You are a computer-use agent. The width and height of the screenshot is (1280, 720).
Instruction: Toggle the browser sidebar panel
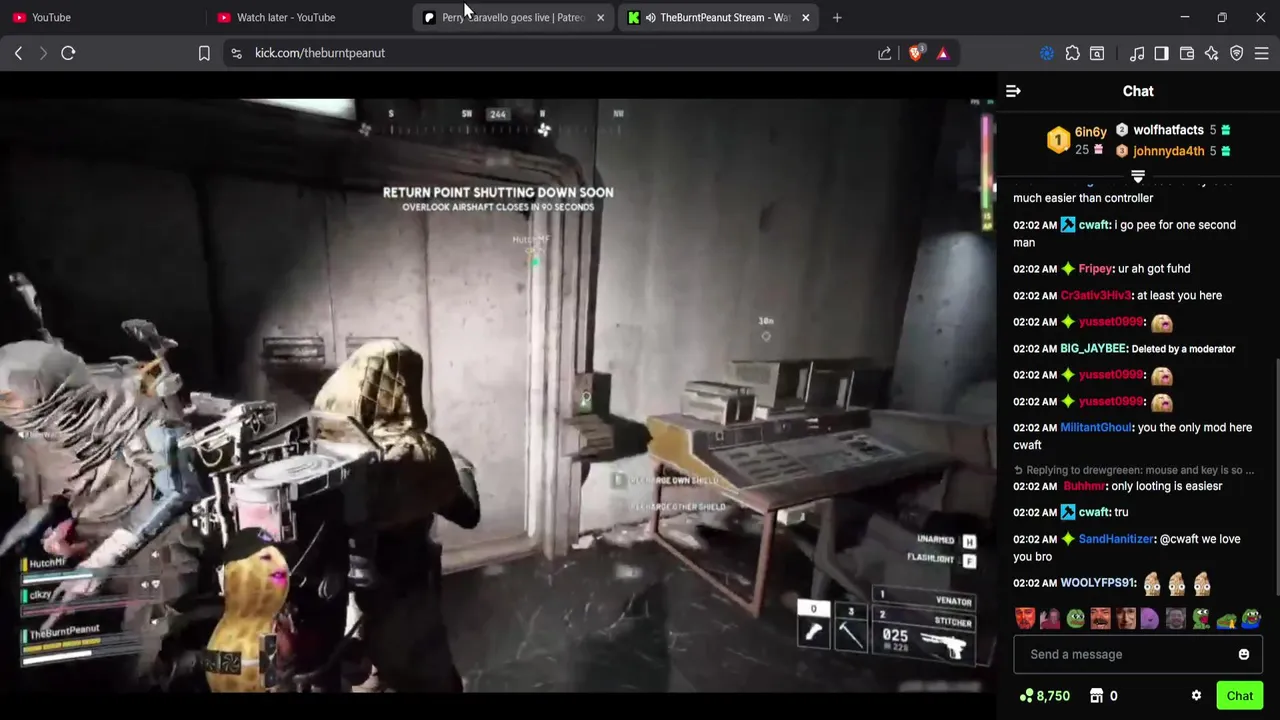pyautogui.click(x=1161, y=53)
